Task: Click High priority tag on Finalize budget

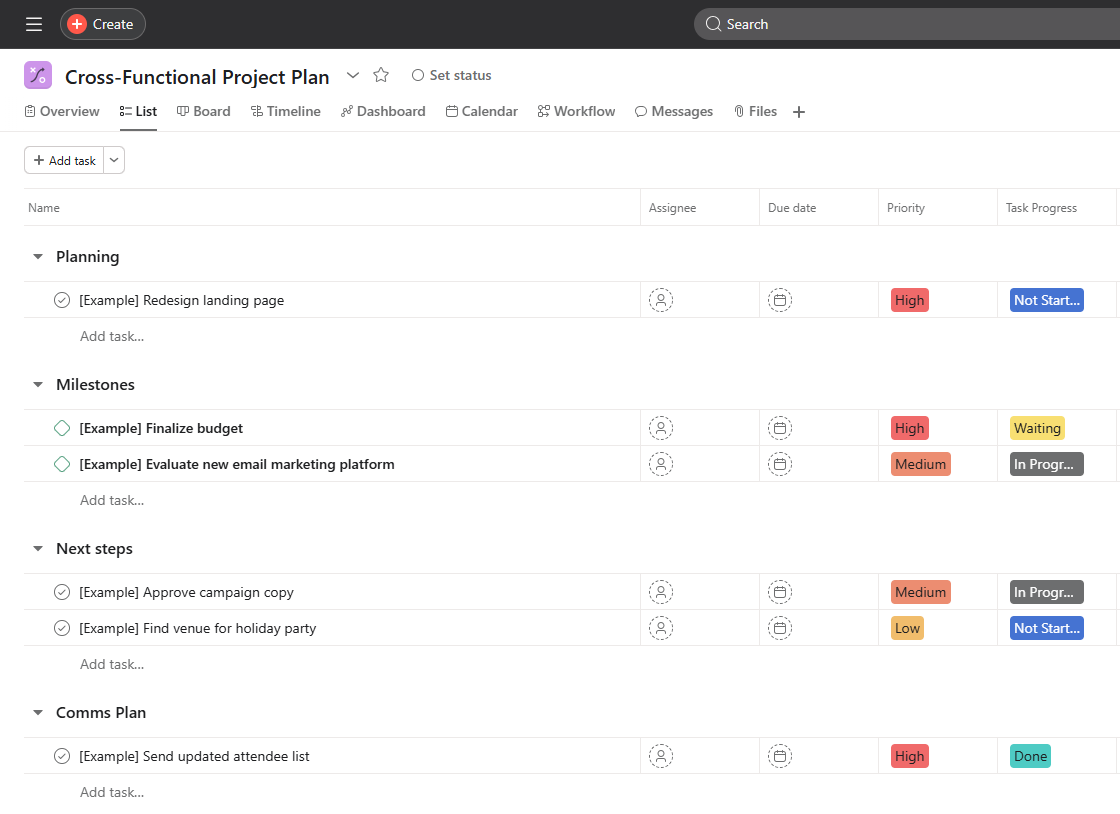Action: click(909, 428)
